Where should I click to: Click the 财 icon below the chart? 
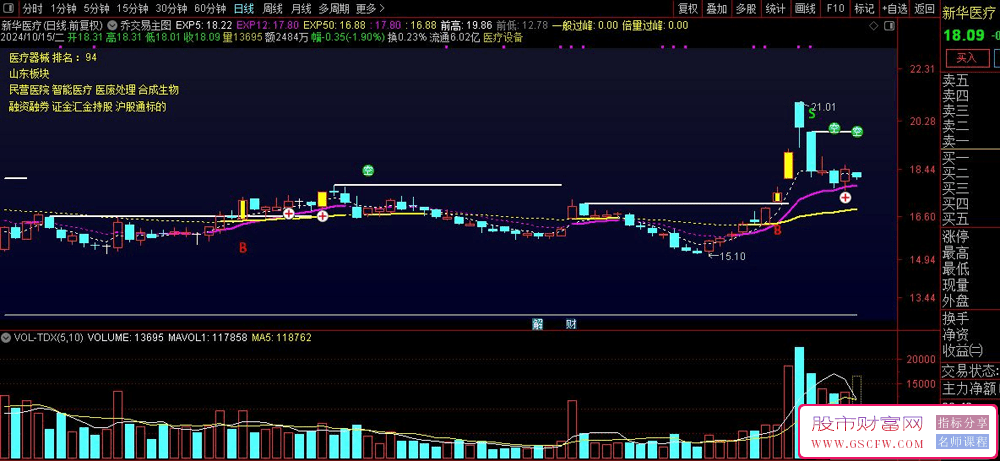pyautogui.click(x=571, y=323)
